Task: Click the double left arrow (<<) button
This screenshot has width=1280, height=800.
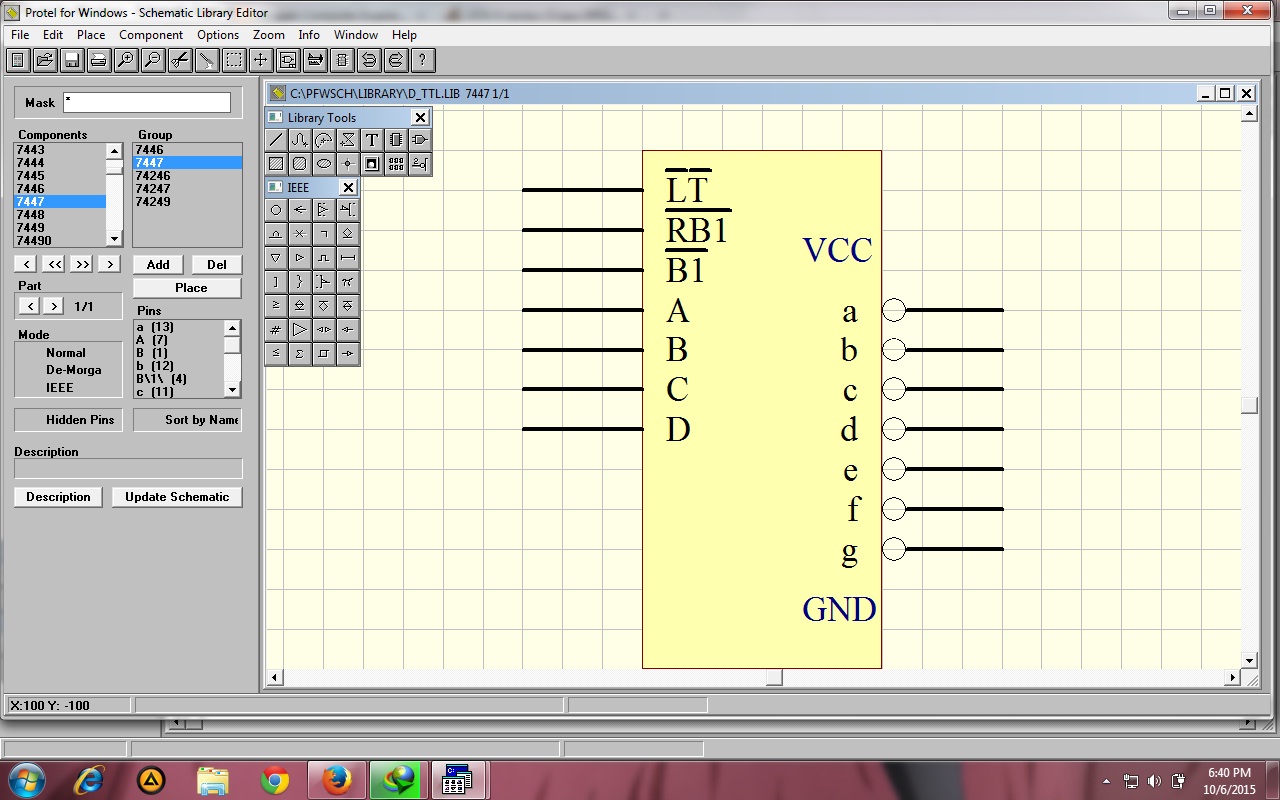Action: pos(54,265)
